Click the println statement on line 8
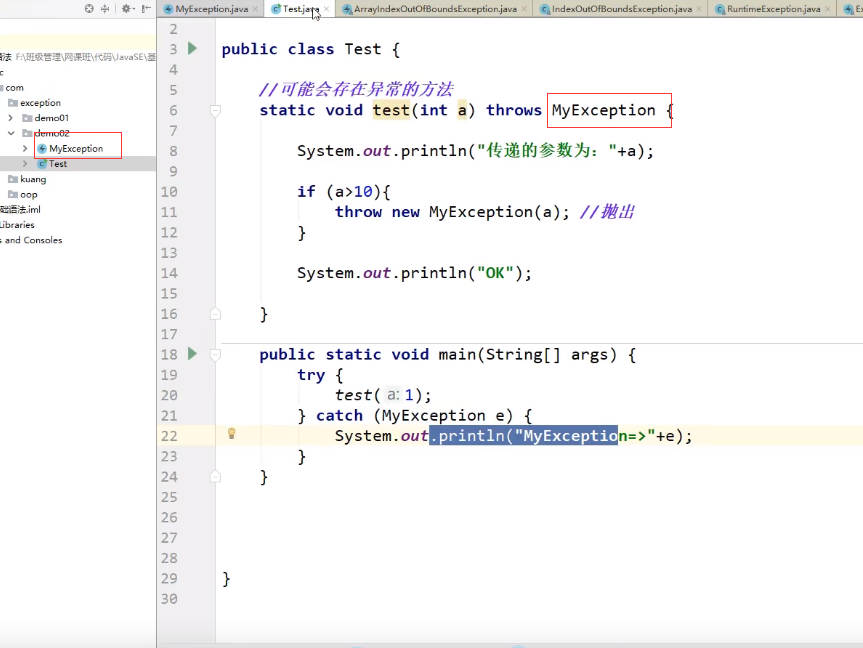This screenshot has width=863, height=648. point(476,151)
